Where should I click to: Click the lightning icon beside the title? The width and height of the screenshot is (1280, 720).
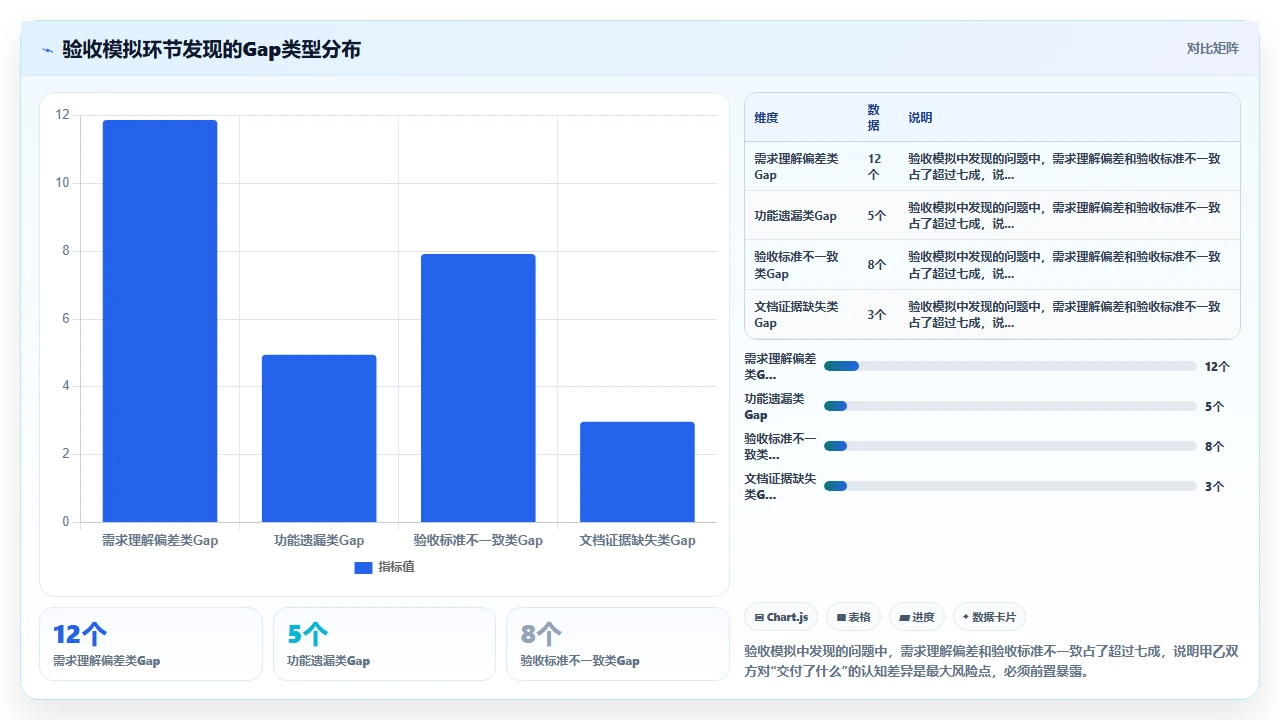48,49
